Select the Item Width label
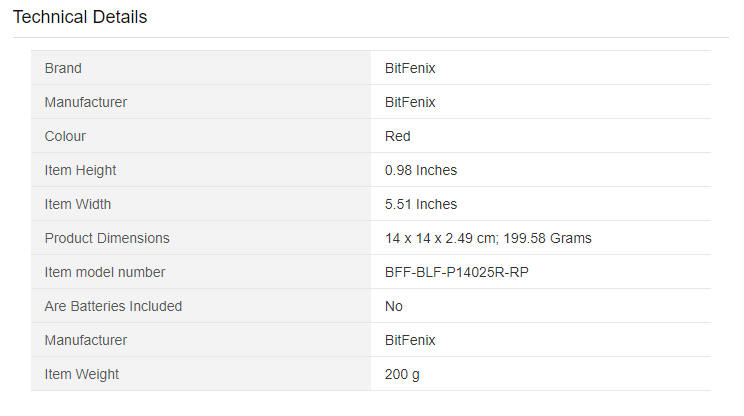This screenshot has height=416, width=744. [78, 204]
